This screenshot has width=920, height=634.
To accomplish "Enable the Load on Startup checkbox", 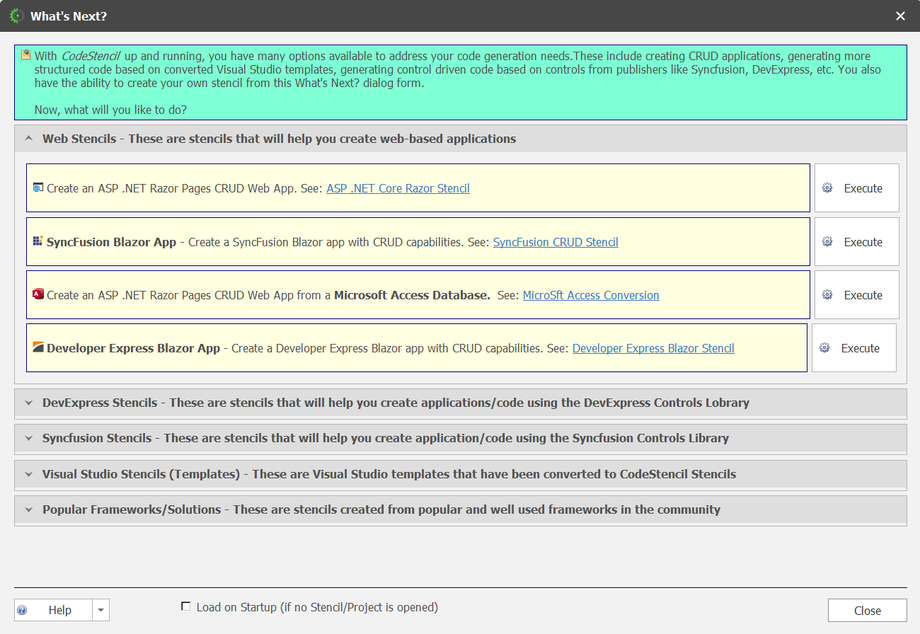I will [x=185, y=606].
